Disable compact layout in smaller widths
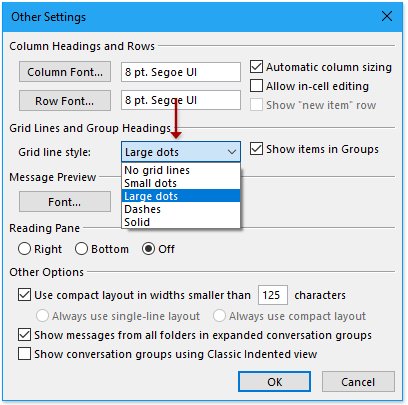Image resolution: width=408 pixels, height=405 pixels. 24,295
